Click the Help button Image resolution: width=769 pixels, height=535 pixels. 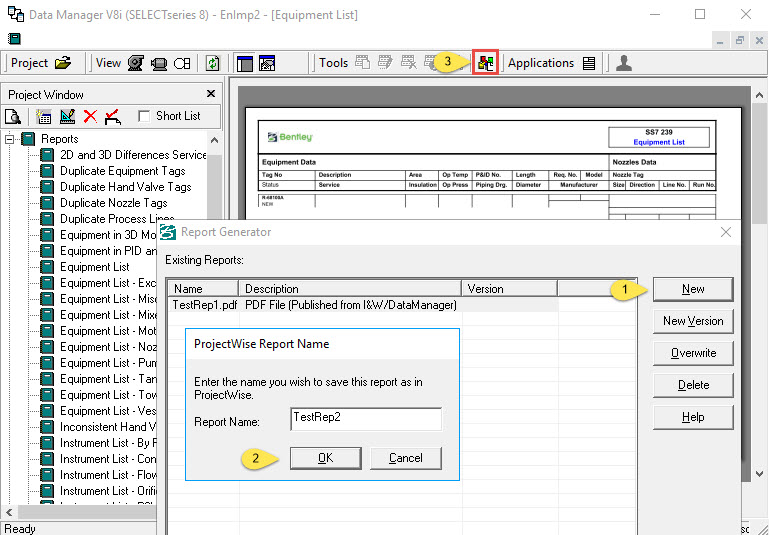[x=693, y=417]
